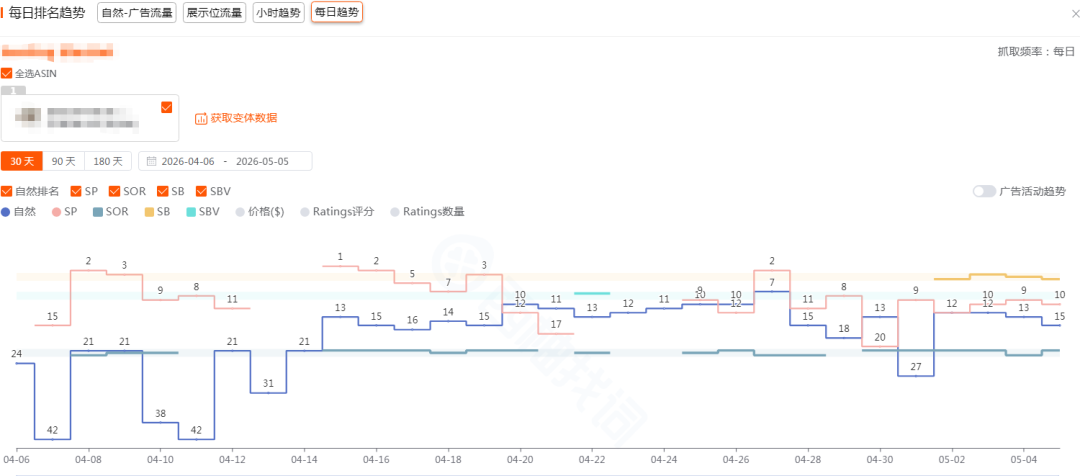1080x476 pixels.
Task: Toggle the 全选ASIN checkbox
Action: 7,73
